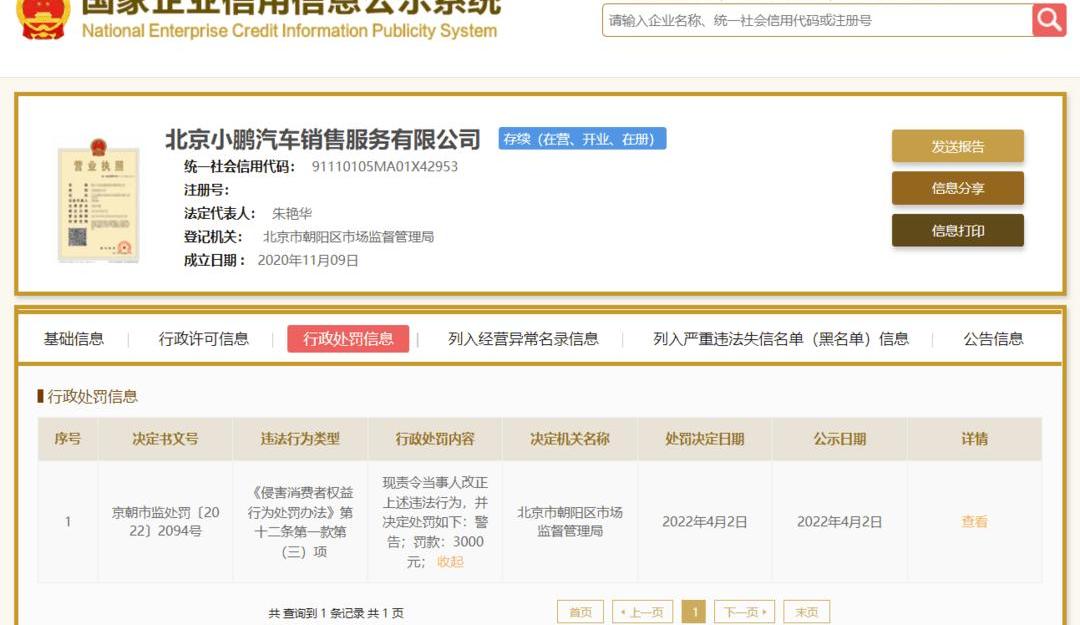Click the 公示日期 column header
The image size is (1080, 625).
coord(840,439)
